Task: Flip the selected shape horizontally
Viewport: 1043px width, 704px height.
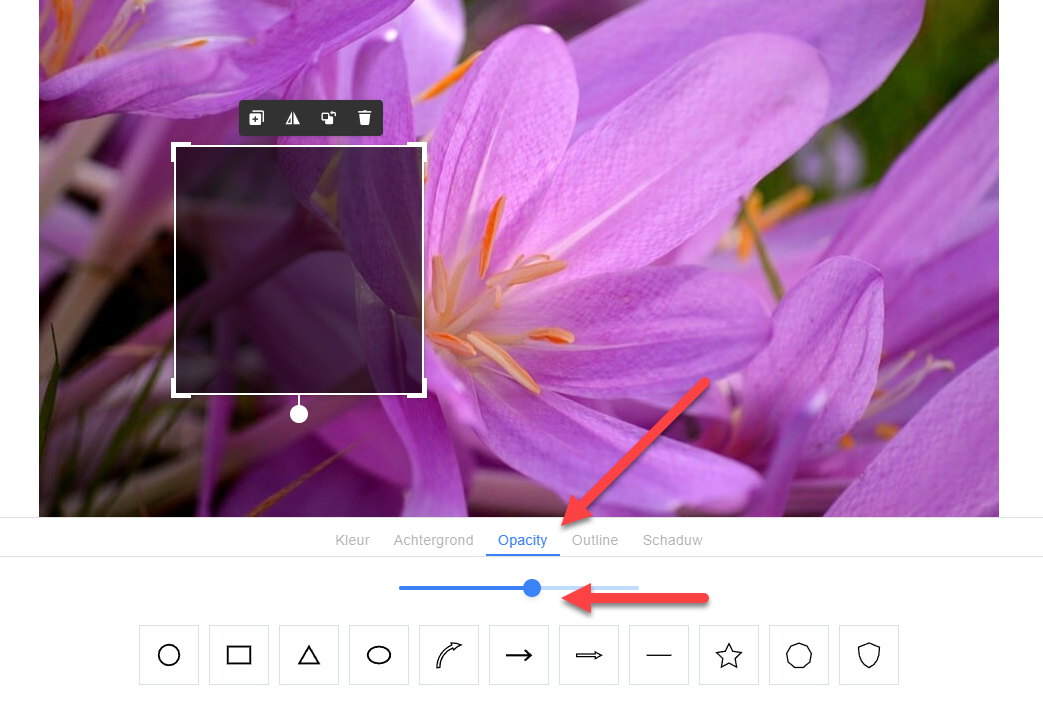Action: (x=293, y=118)
